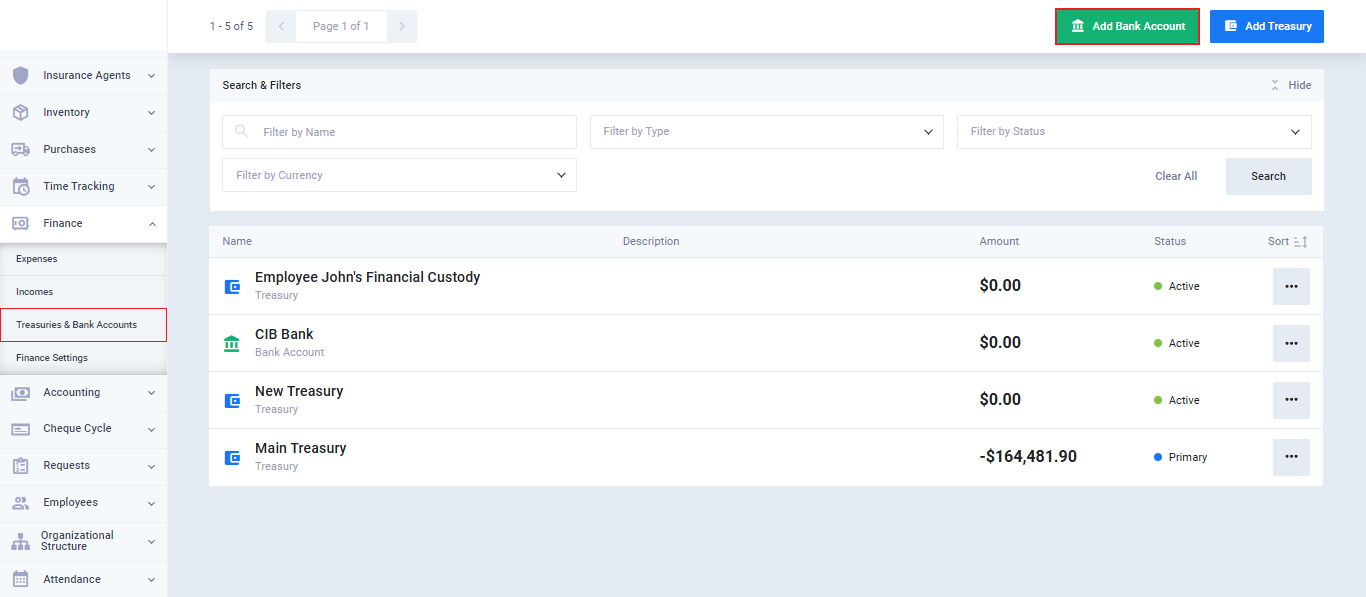The height and width of the screenshot is (597, 1366).
Task: Expand the Inventory menu chevron
Action: tap(151, 112)
